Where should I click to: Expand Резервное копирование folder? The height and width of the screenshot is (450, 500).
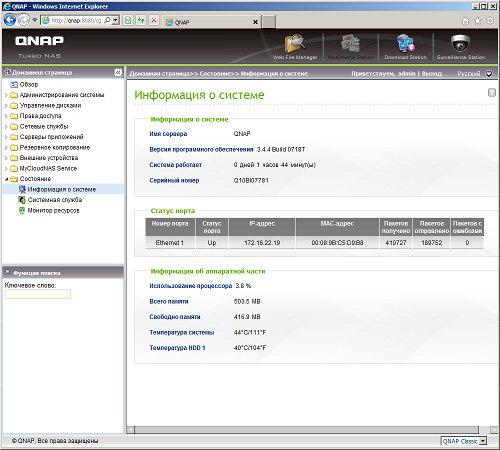6,148
